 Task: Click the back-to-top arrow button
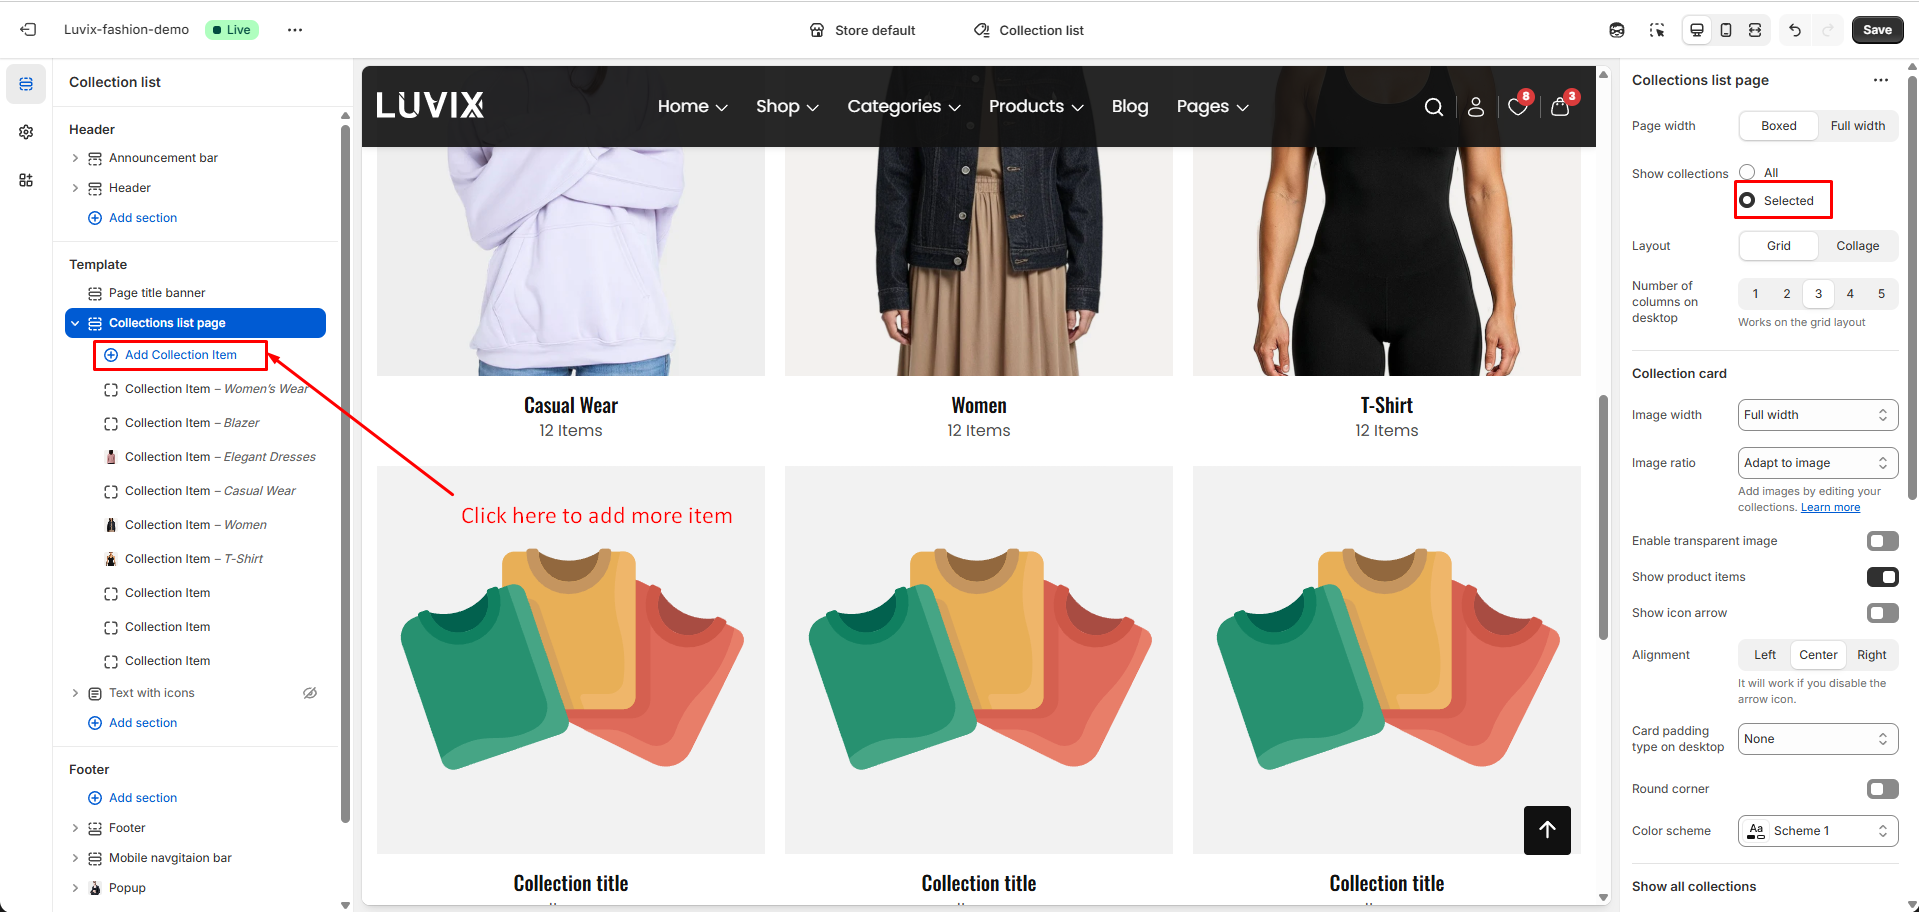[x=1547, y=830]
